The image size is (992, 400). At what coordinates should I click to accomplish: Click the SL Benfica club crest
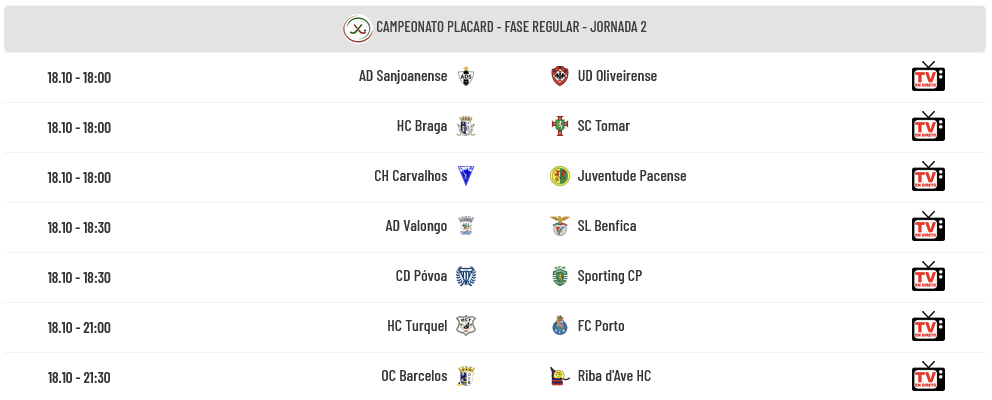coord(560,226)
